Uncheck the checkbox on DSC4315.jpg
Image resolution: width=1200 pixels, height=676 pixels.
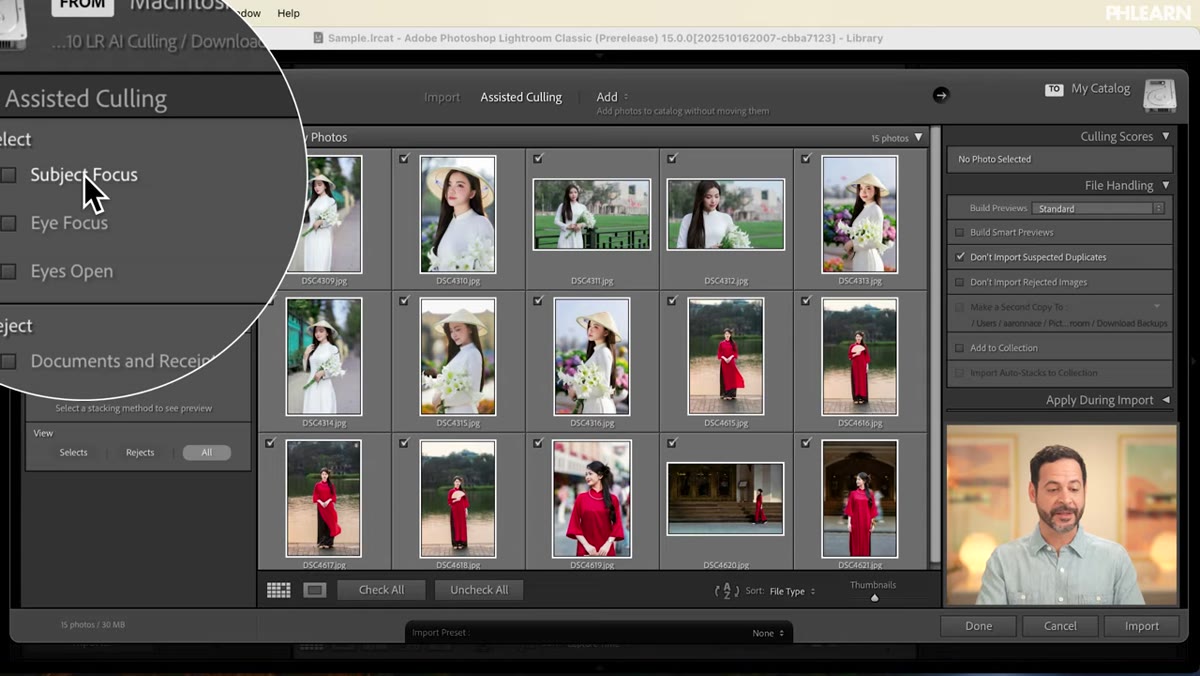click(404, 300)
